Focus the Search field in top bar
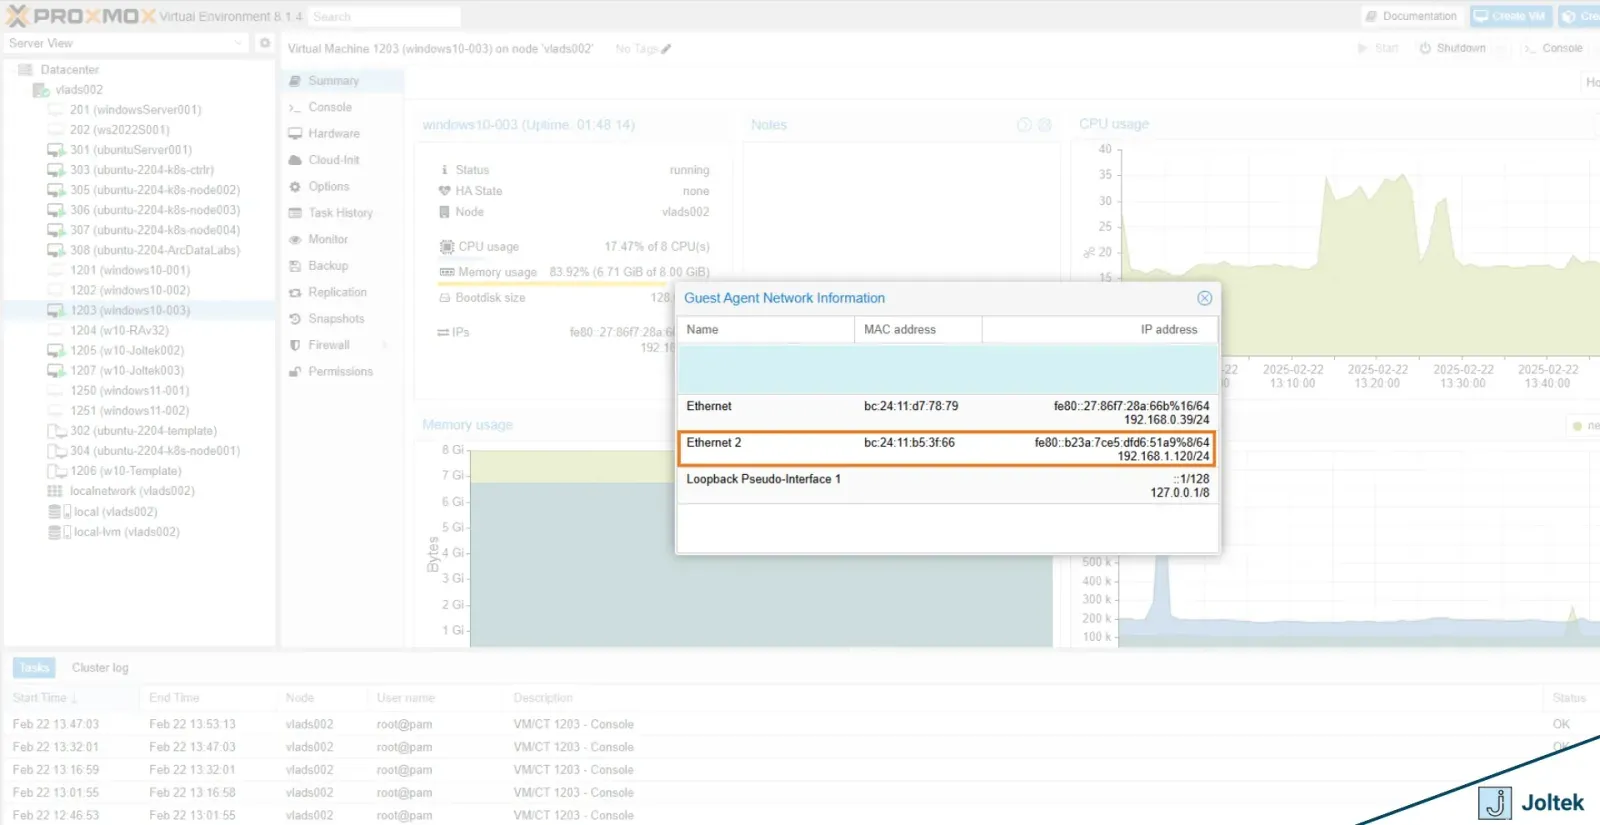 pyautogui.click(x=384, y=17)
